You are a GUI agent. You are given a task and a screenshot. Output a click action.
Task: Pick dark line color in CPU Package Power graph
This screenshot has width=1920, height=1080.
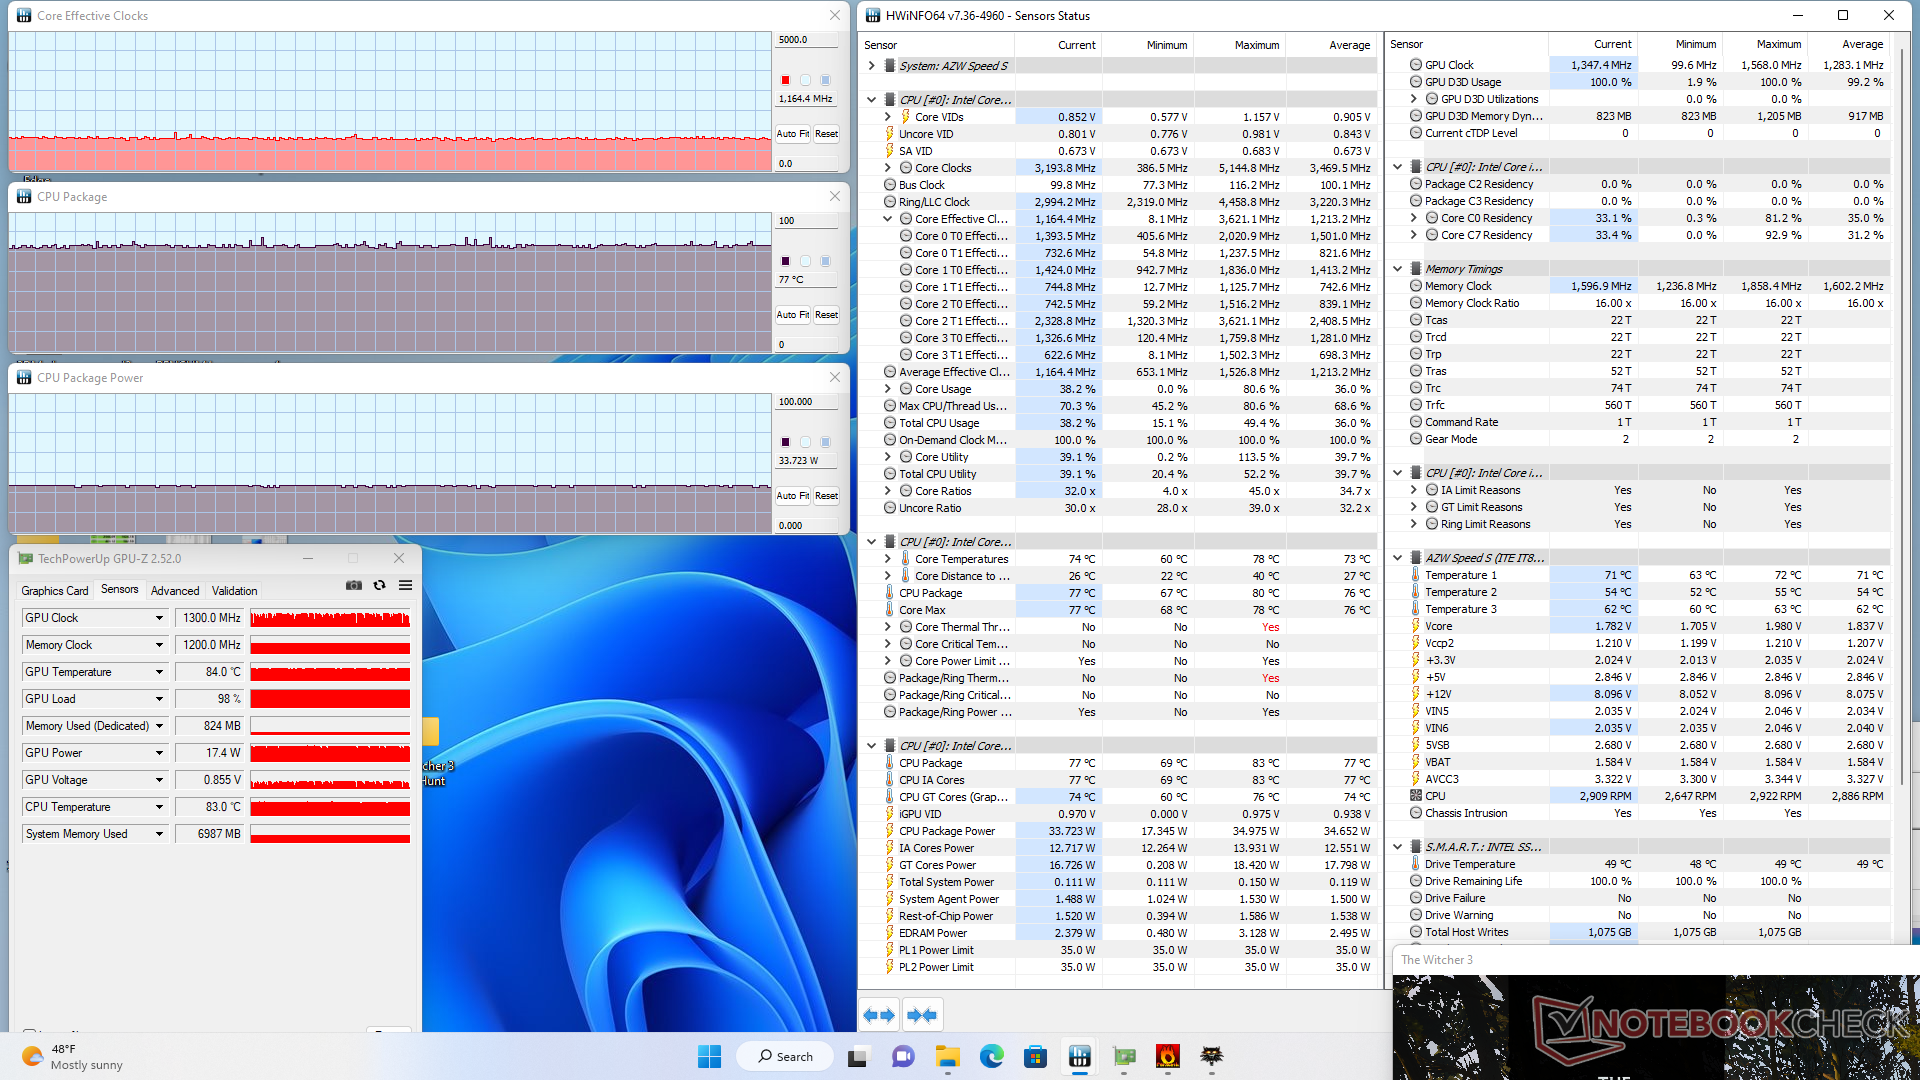786,442
